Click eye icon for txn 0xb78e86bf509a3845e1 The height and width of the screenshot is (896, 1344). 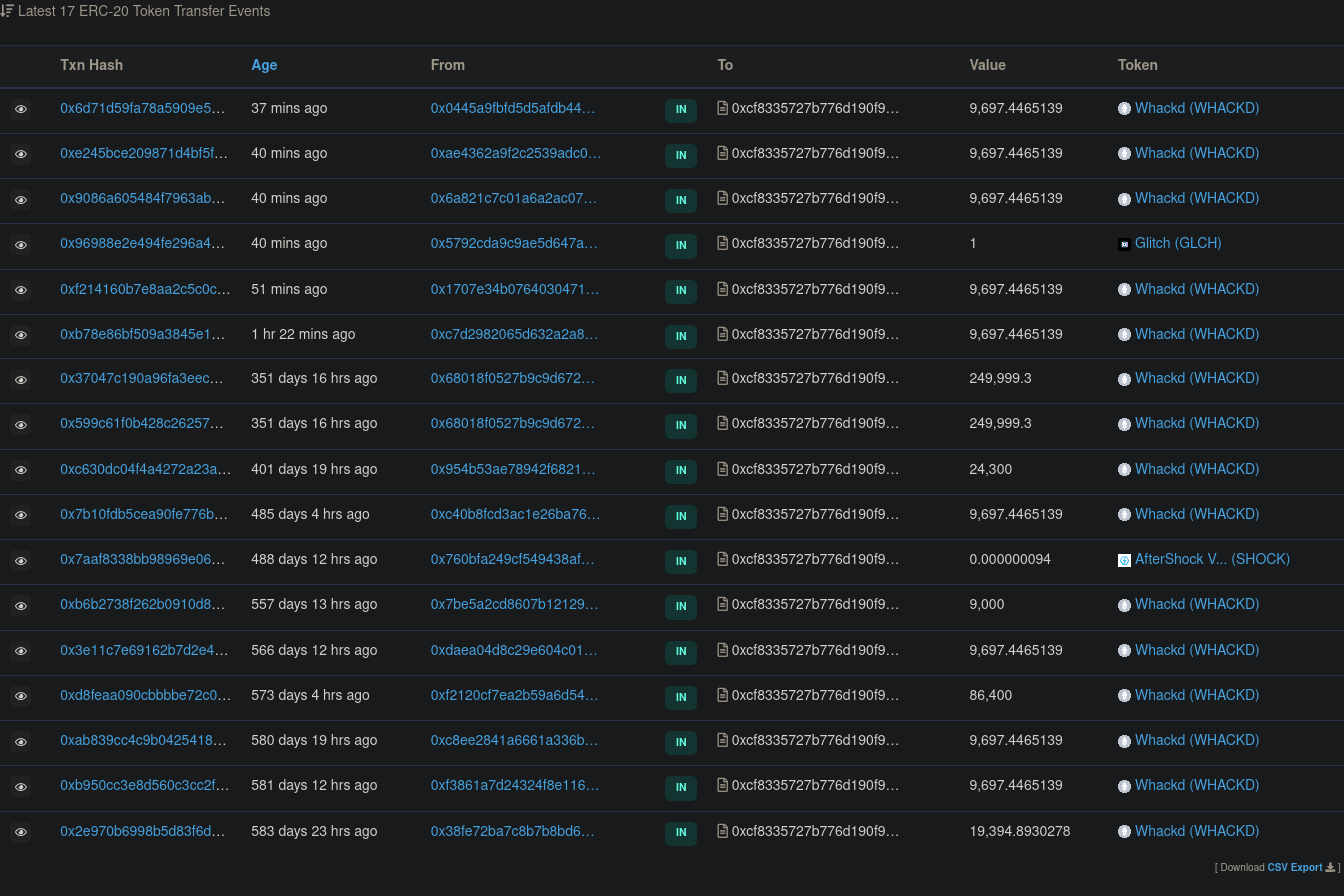tap(20, 336)
